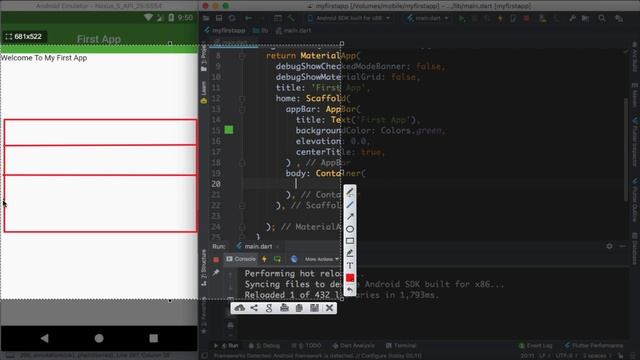Viewport: 640px width, 360px height.
Task: Build project with the hammer icon
Action: (291, 18)
